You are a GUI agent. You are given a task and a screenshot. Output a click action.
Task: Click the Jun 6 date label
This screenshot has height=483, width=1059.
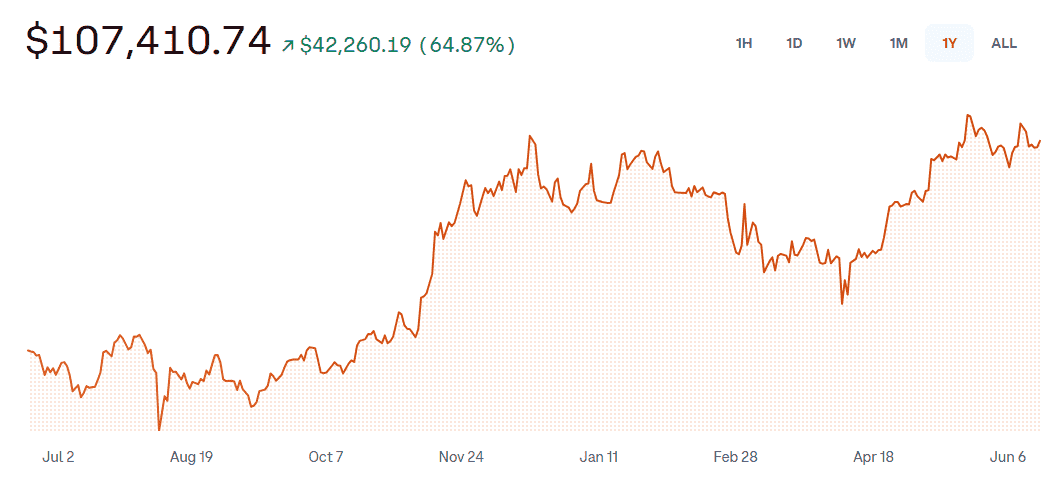click(1008, 457)
